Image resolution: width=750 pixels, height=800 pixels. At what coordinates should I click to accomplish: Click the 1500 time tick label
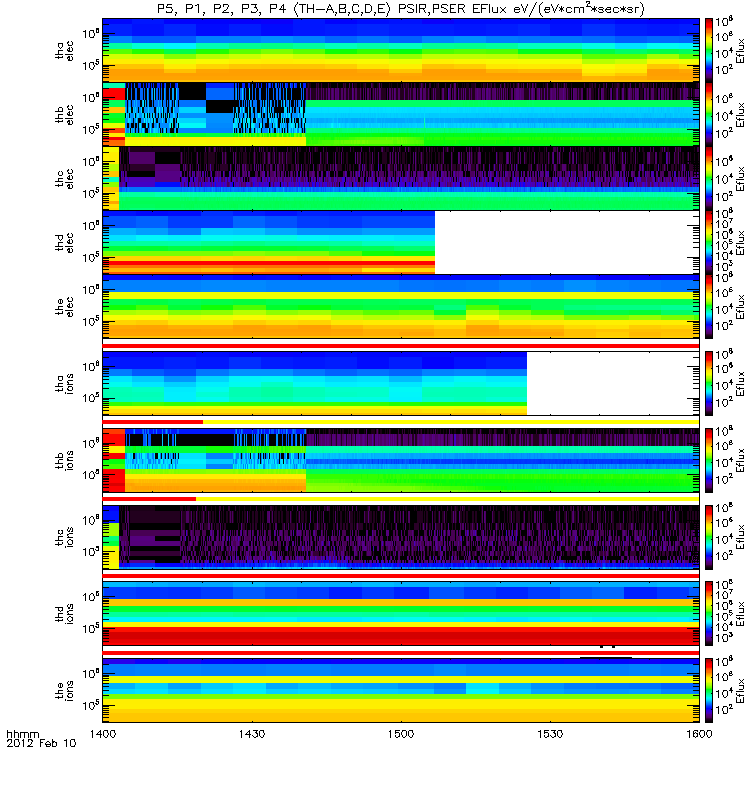(401, 734)
